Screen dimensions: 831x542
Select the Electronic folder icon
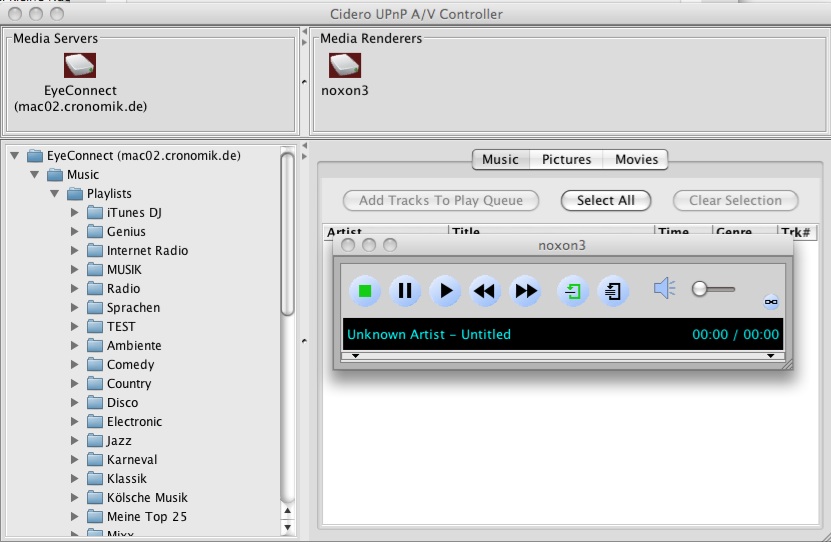click(95, 422)
